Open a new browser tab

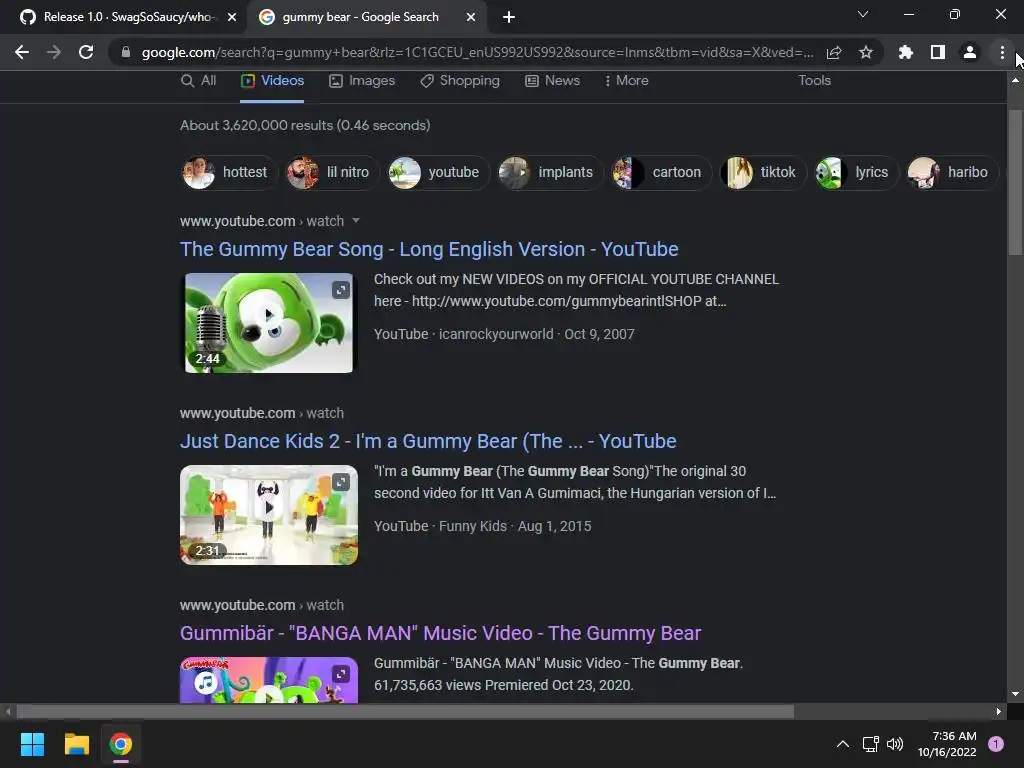509,17
